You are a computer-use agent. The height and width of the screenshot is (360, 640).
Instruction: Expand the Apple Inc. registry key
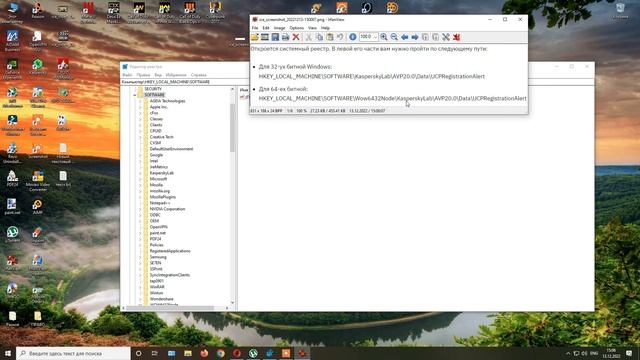click(x=140, y=107)
